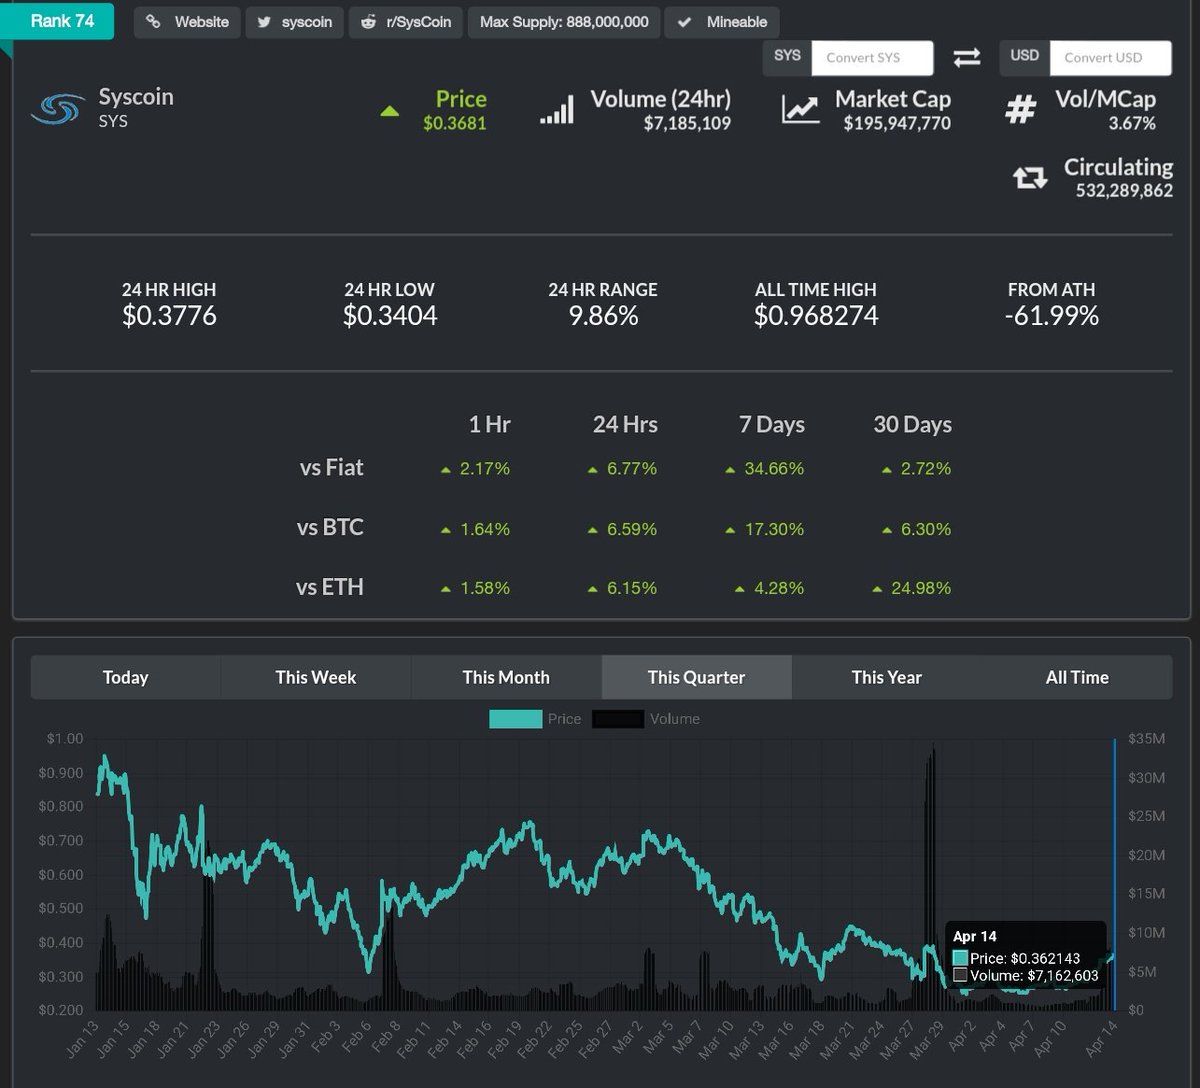Click the FROM ATH value -61.99%

1052,316
